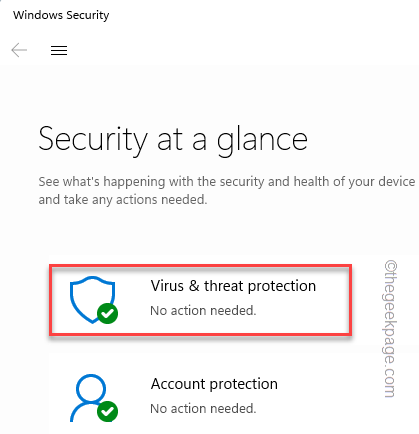The image size is (419, 434).
Task: Click the blue person account icon
Action: pyautogui.click(x=90, y=398)
